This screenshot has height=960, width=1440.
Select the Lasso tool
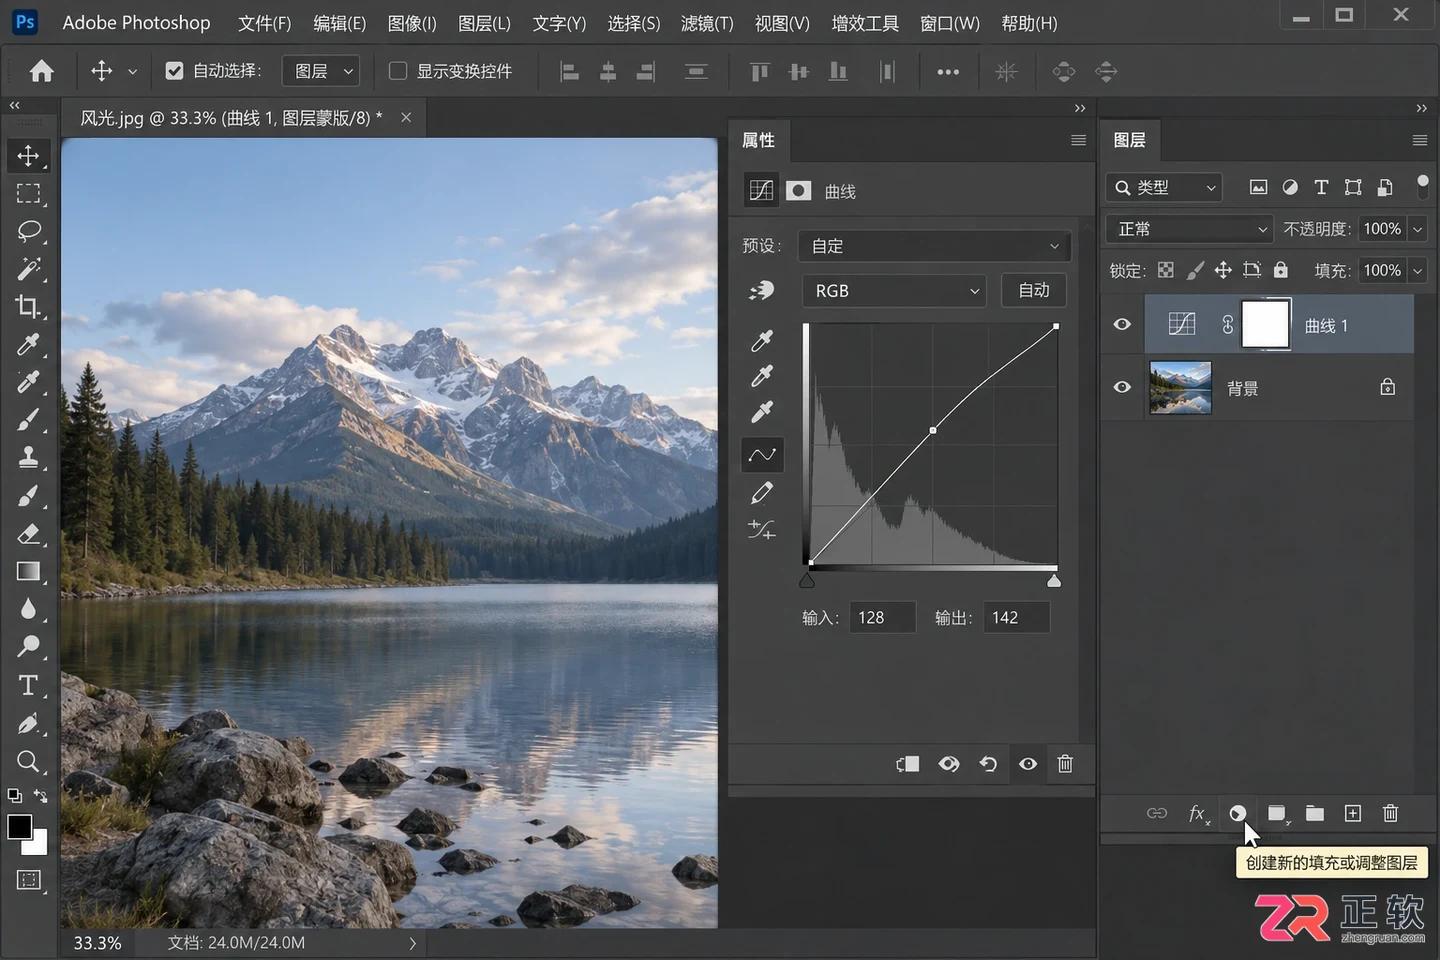point(28,231)
